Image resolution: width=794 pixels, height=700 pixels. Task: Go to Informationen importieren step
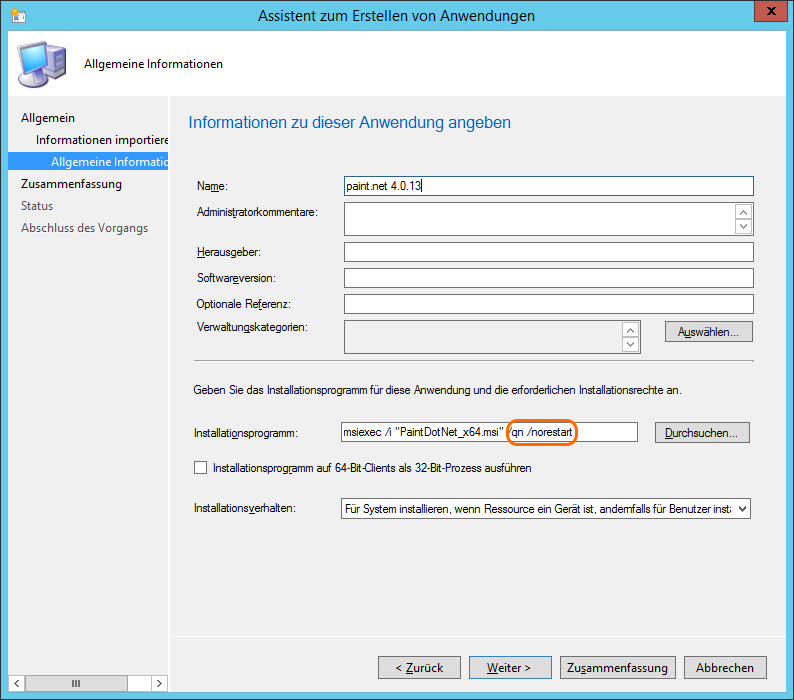click(102, 140)
